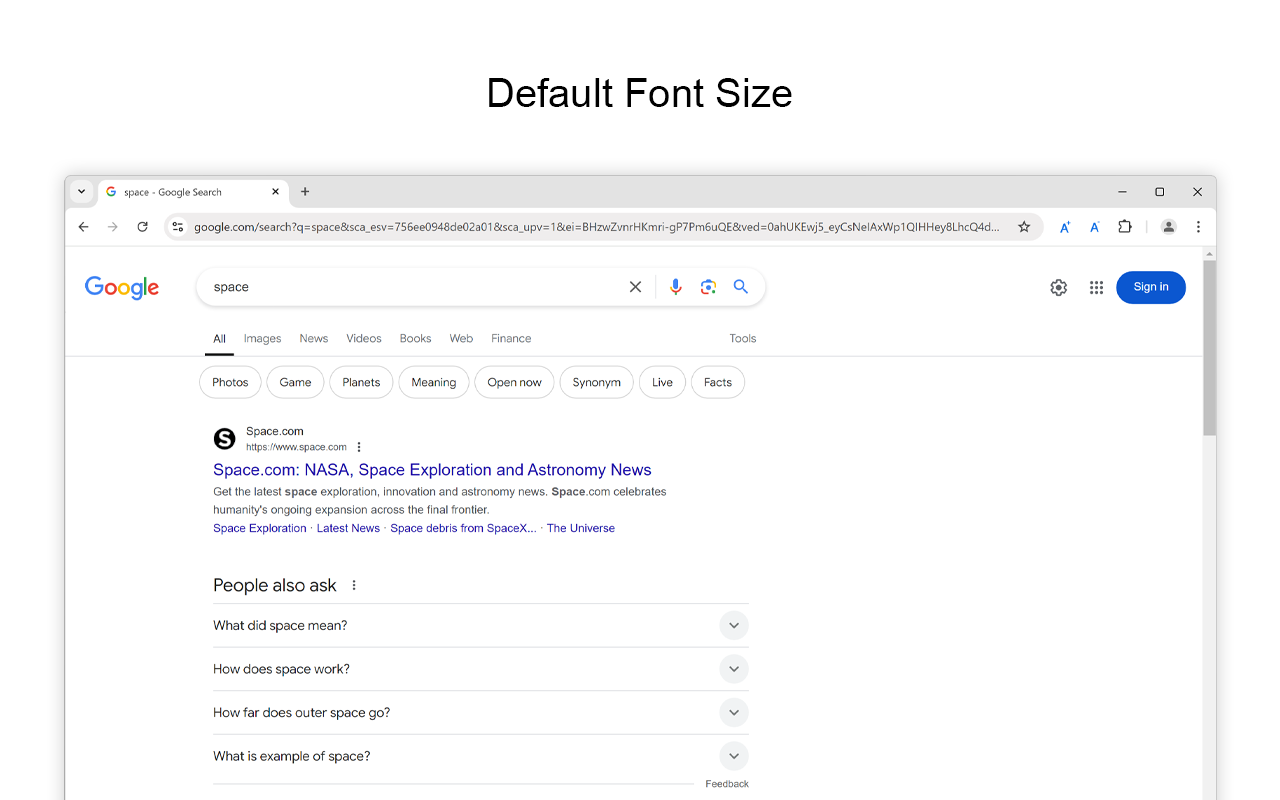Screen dimensions: 1280x800
Task: Open the Space.com result link
Action: [432, 469]
